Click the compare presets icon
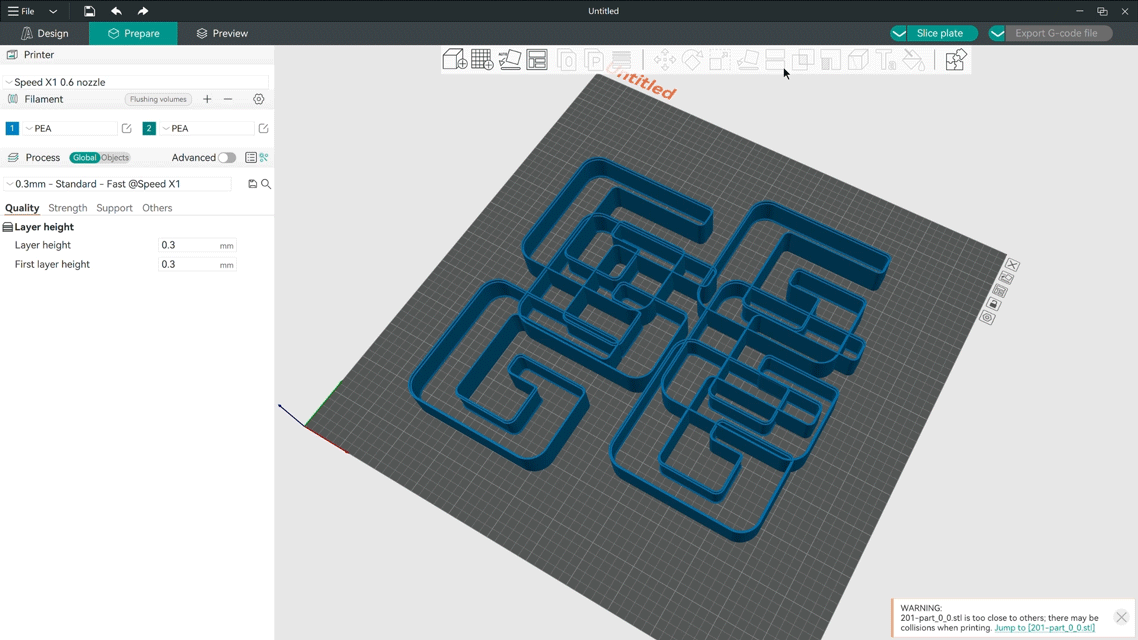The image size is (1138, 640). click(x=264, y=157)
